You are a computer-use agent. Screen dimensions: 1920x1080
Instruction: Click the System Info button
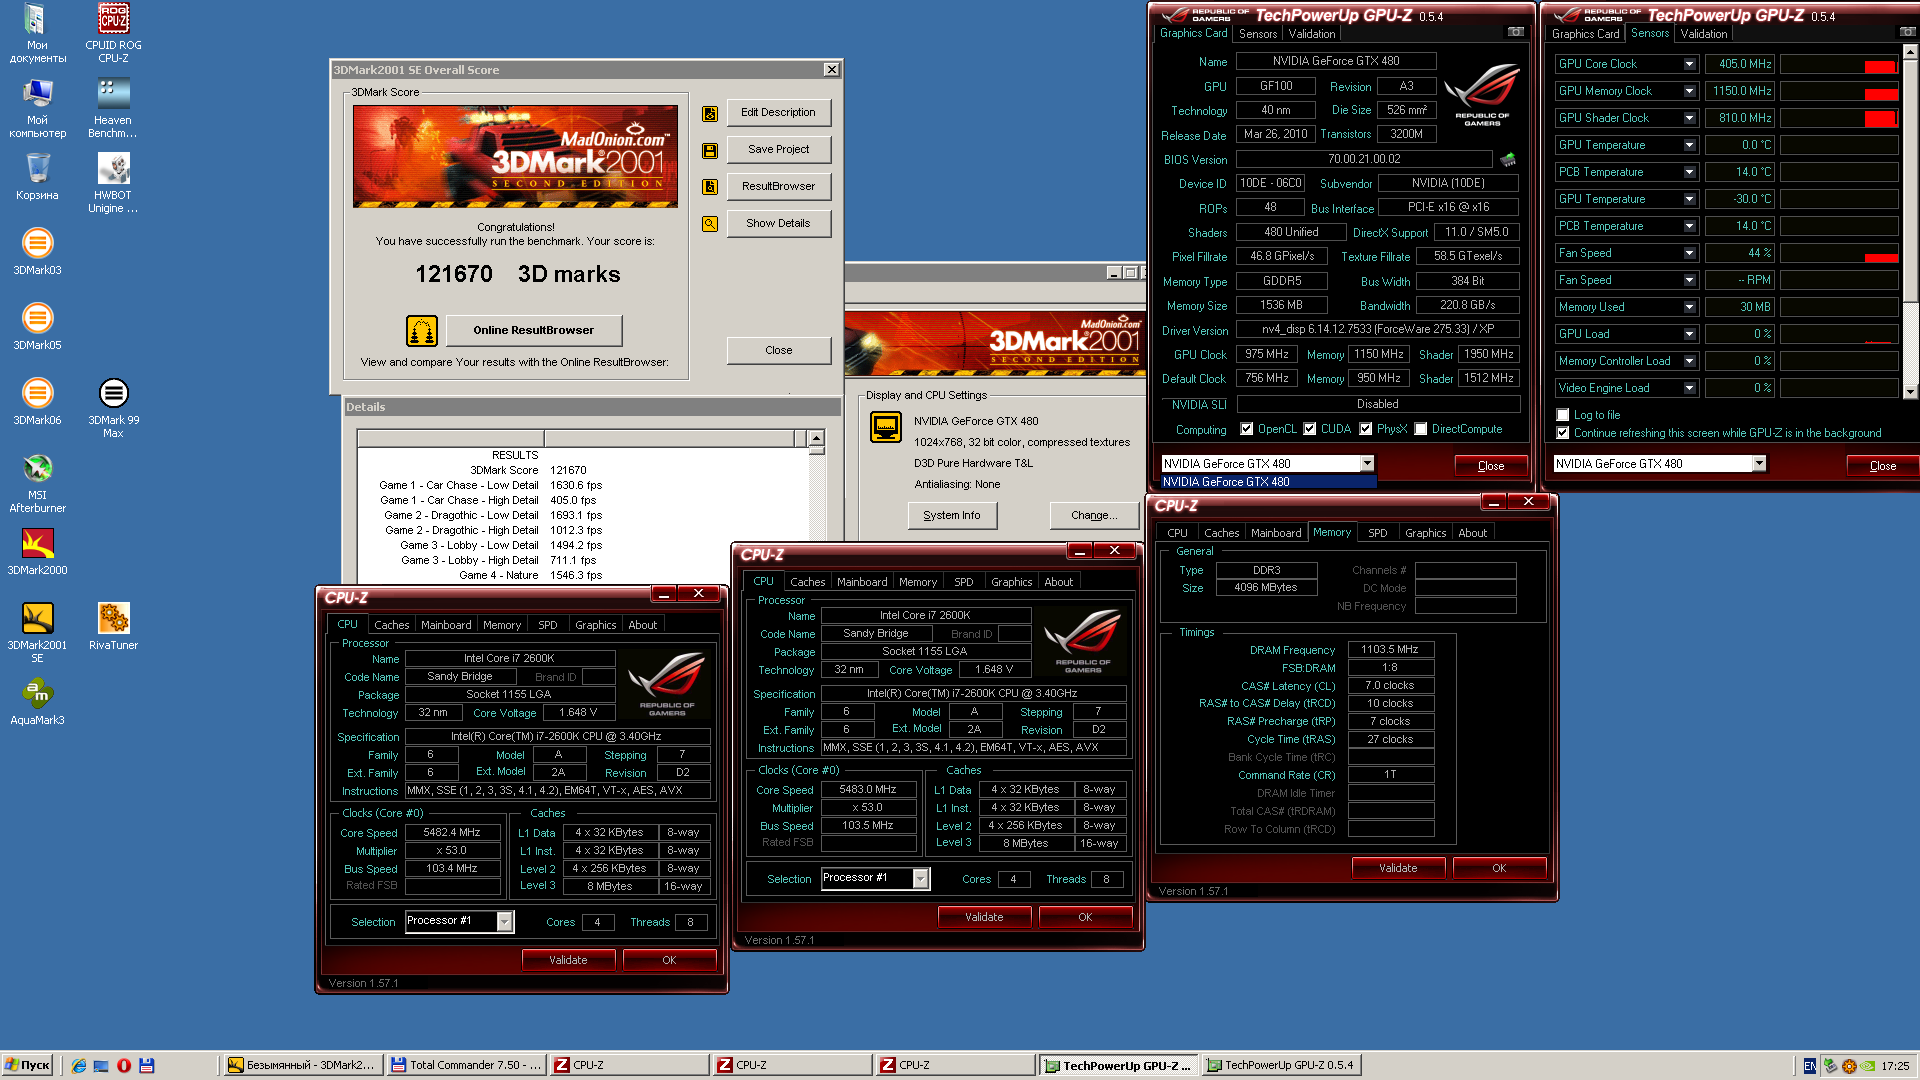coord(952,516)
